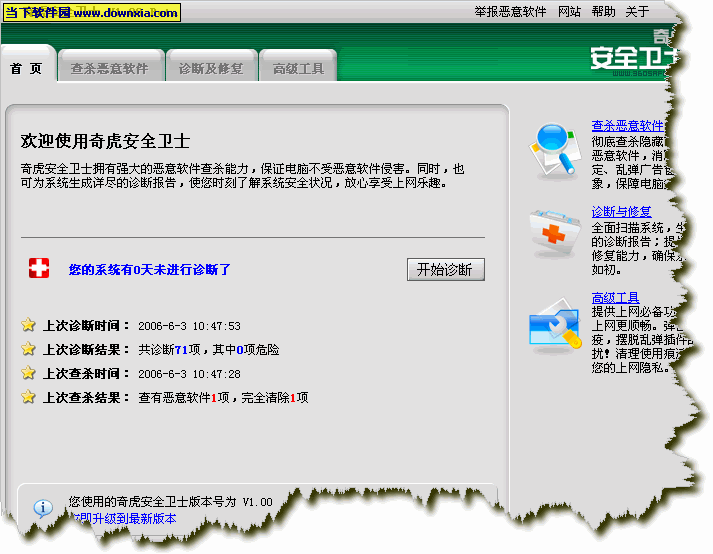Click the 欢迎使用奇虎安全卫士 heading
Screen dimensions: 713x554
tap(105, 141)
